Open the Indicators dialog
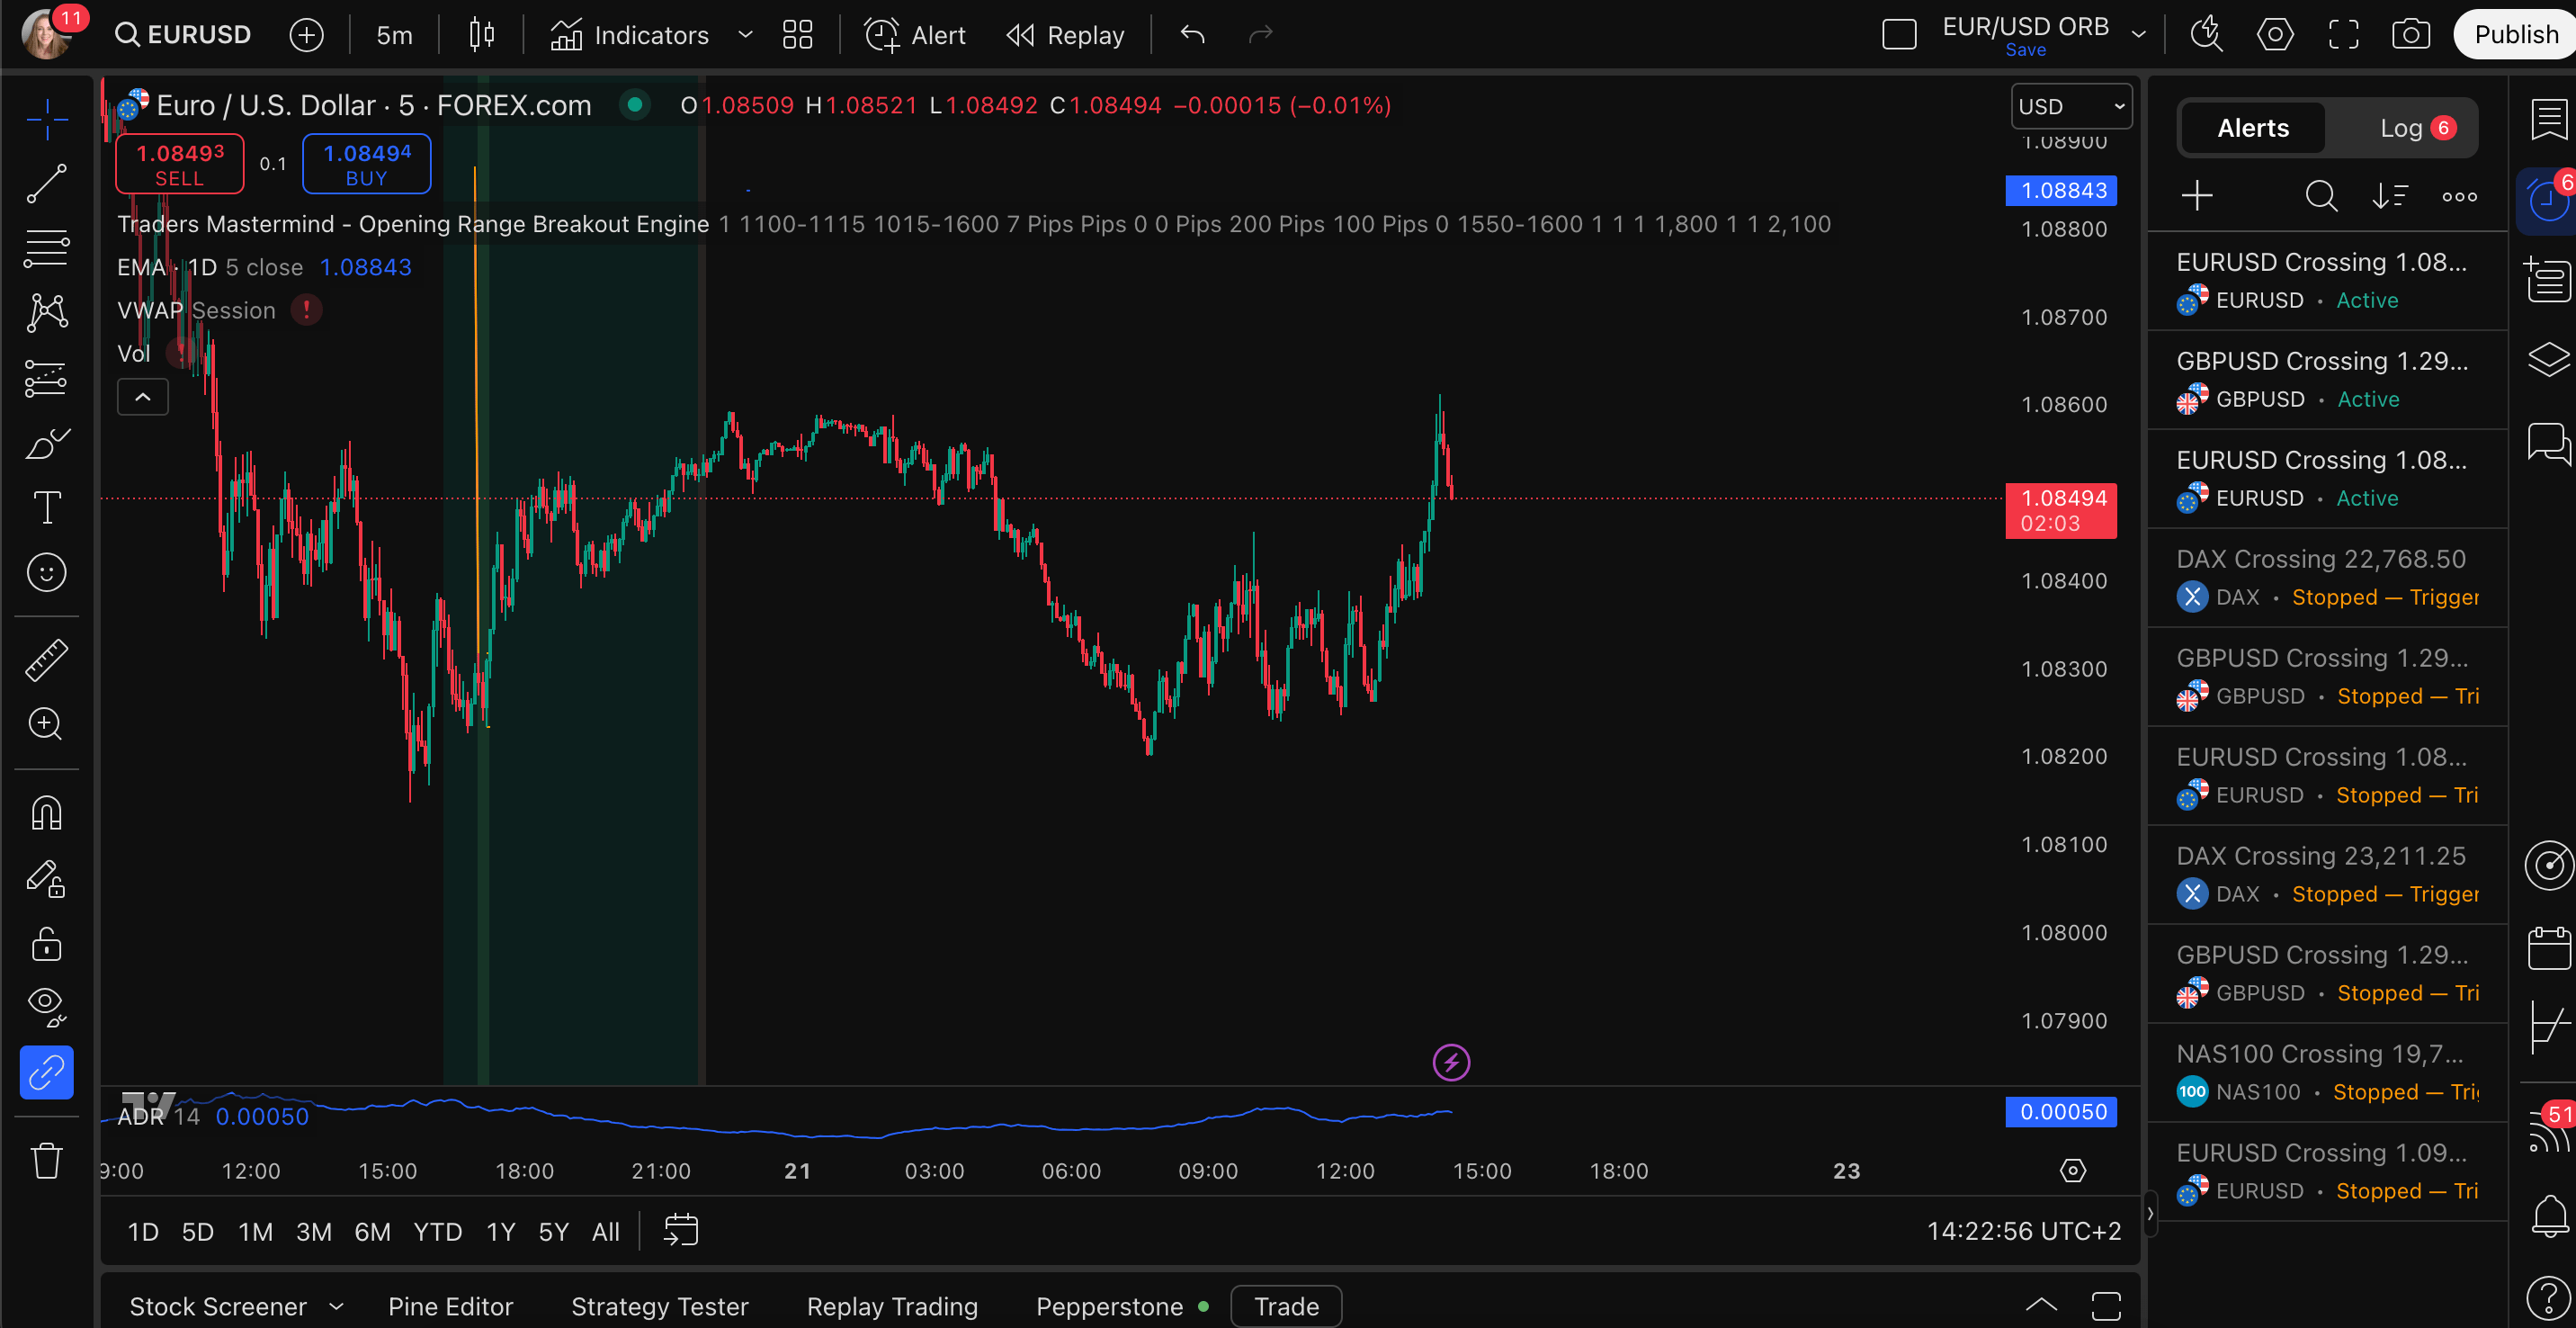 630,35
